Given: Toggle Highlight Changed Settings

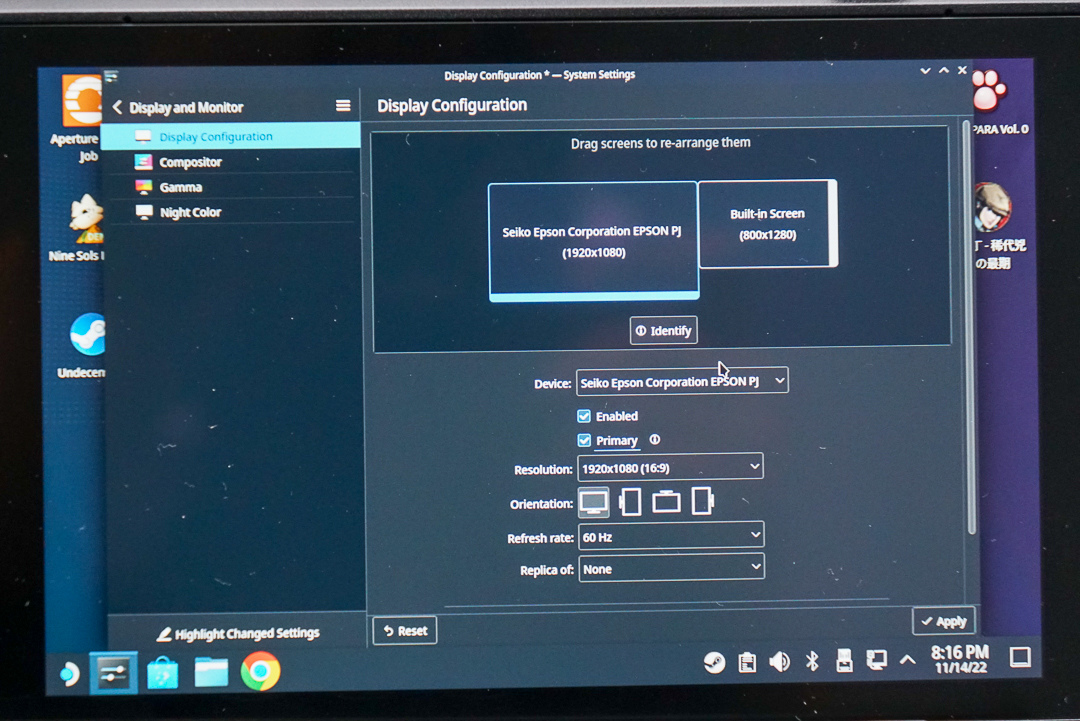Looking at the screenshot, I should click(x=238, y=634).
